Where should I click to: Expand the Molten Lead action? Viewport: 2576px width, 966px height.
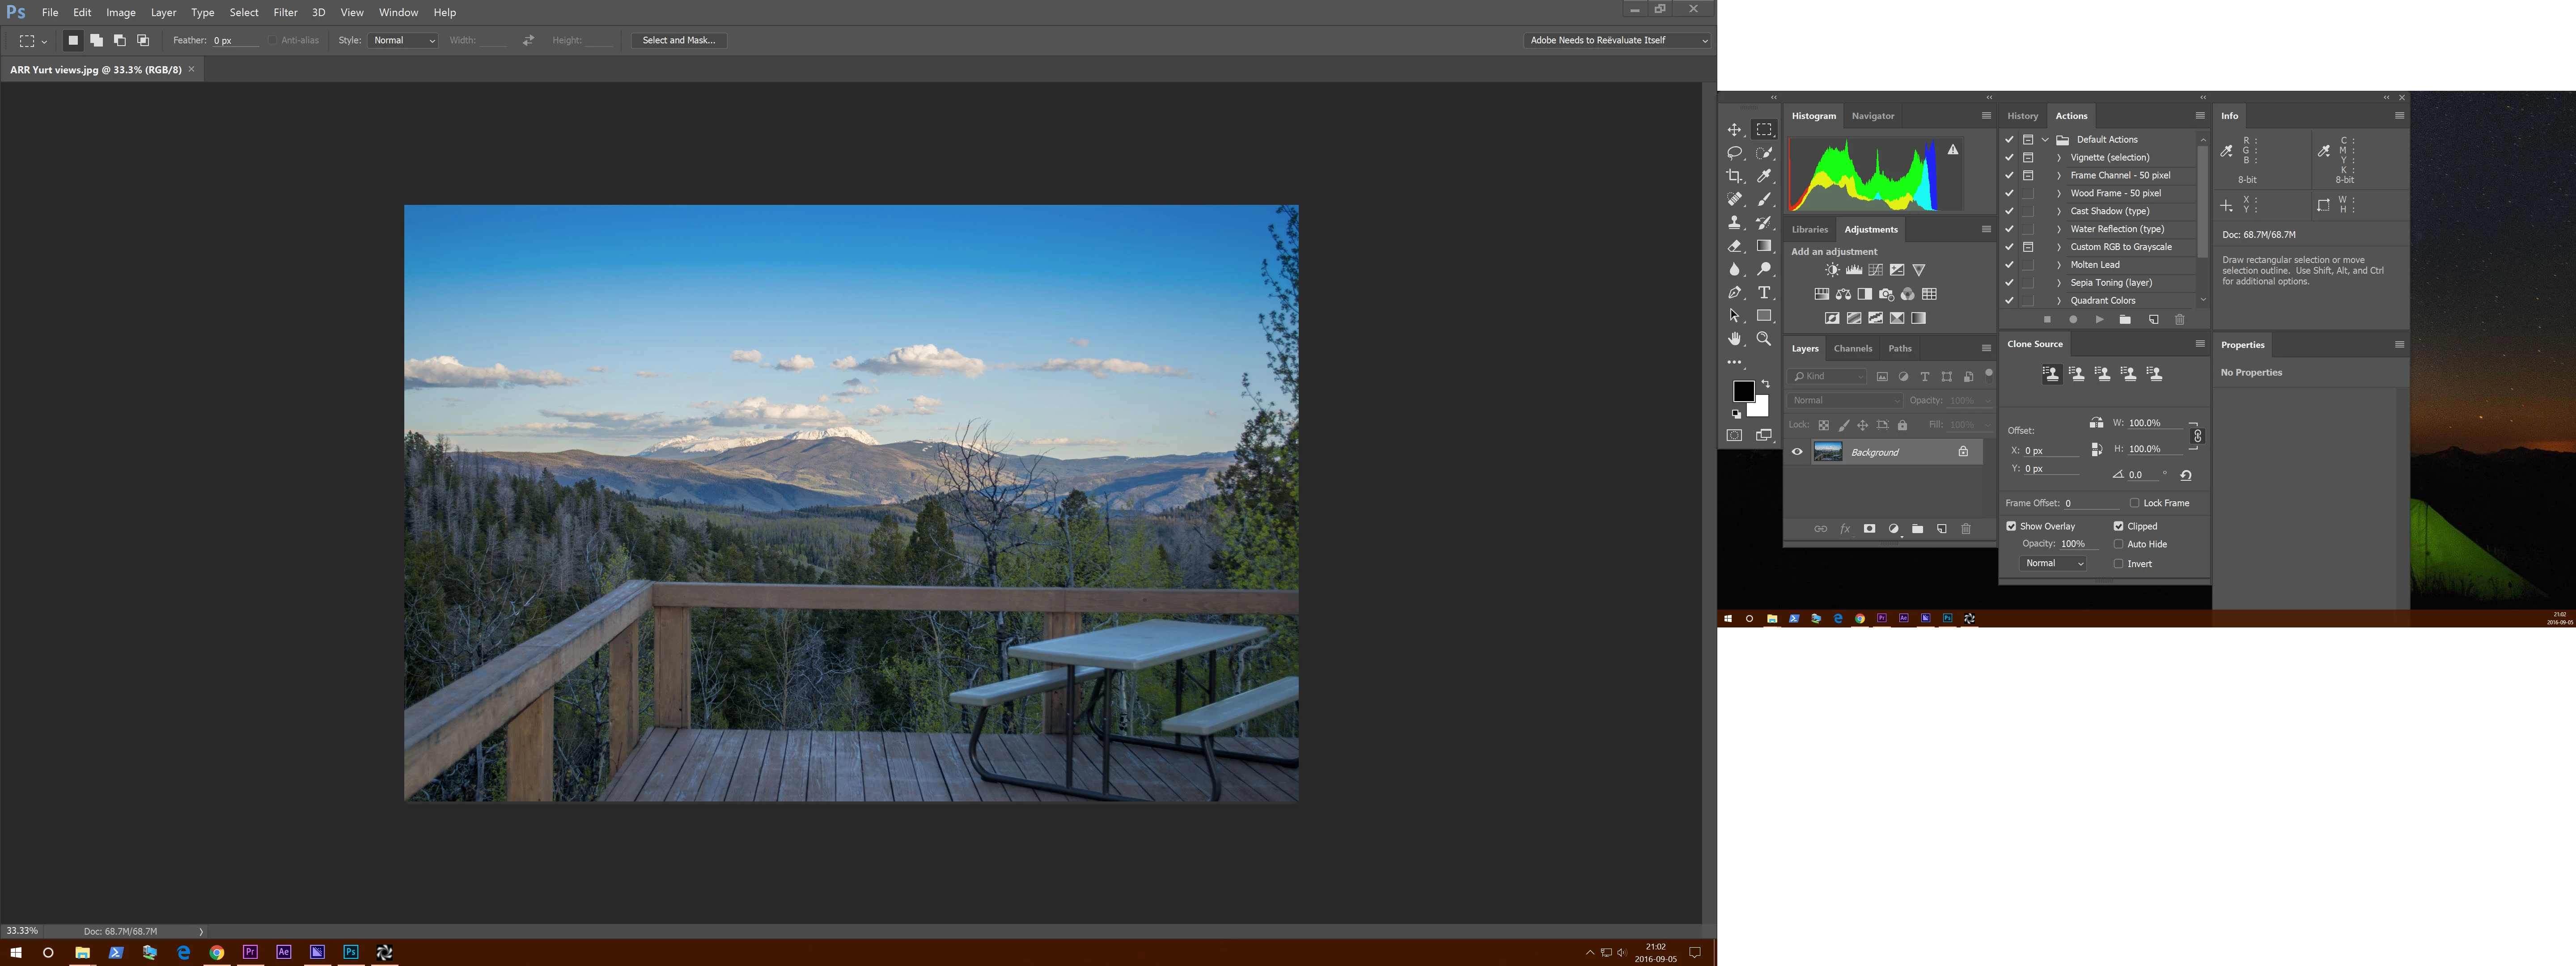[2058, 265]
